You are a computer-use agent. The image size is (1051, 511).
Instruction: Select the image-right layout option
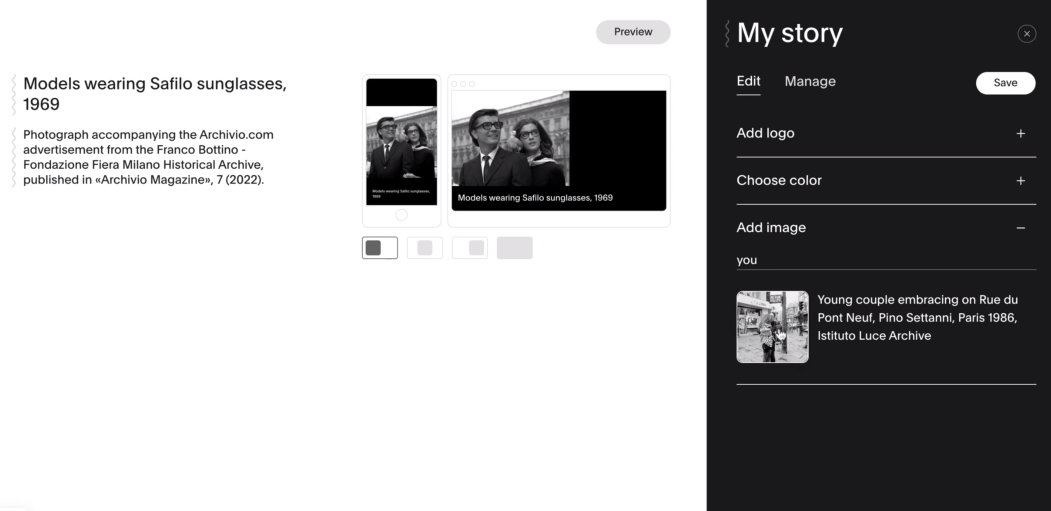click(x=469, y=247)
